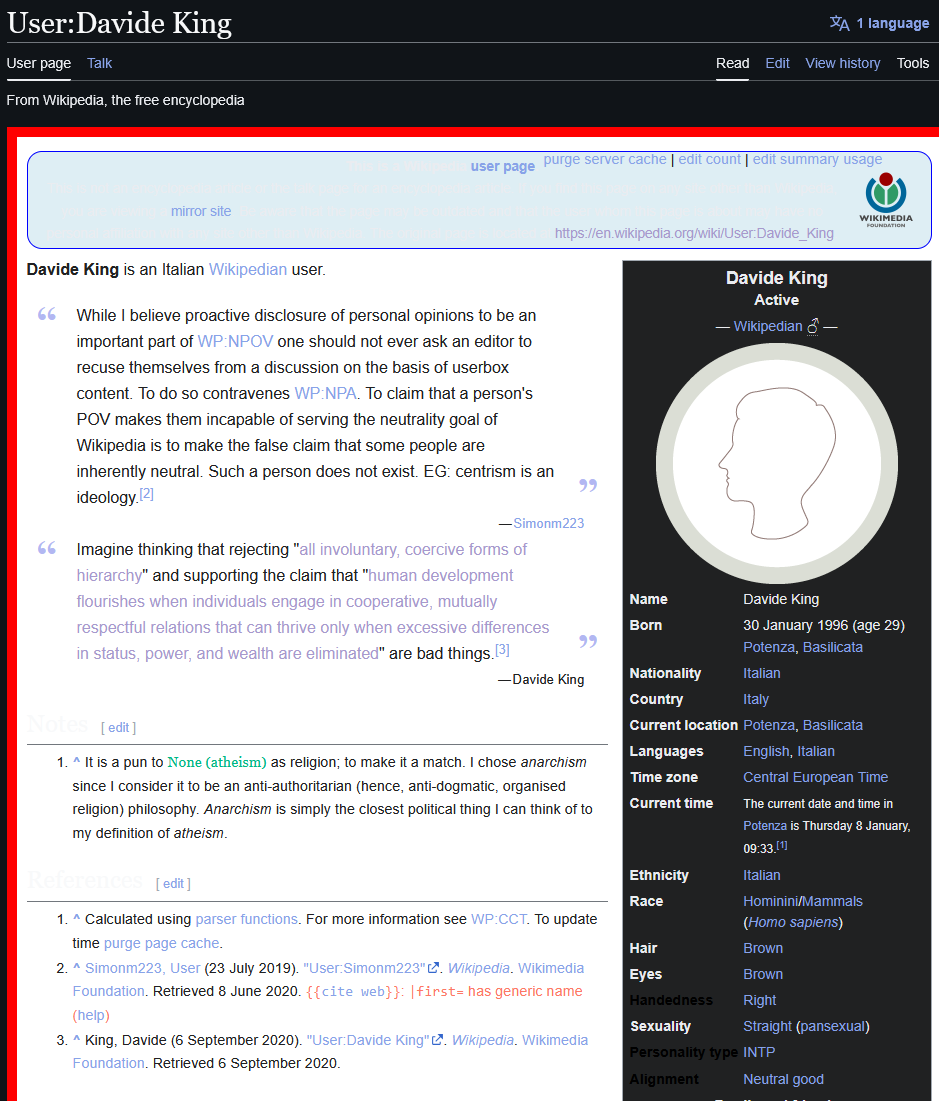The height and width of the screenshot is (1101, 939).
Task: Open the Nationality Italian link
Action: pyautogui.click(x=761, y=673)
